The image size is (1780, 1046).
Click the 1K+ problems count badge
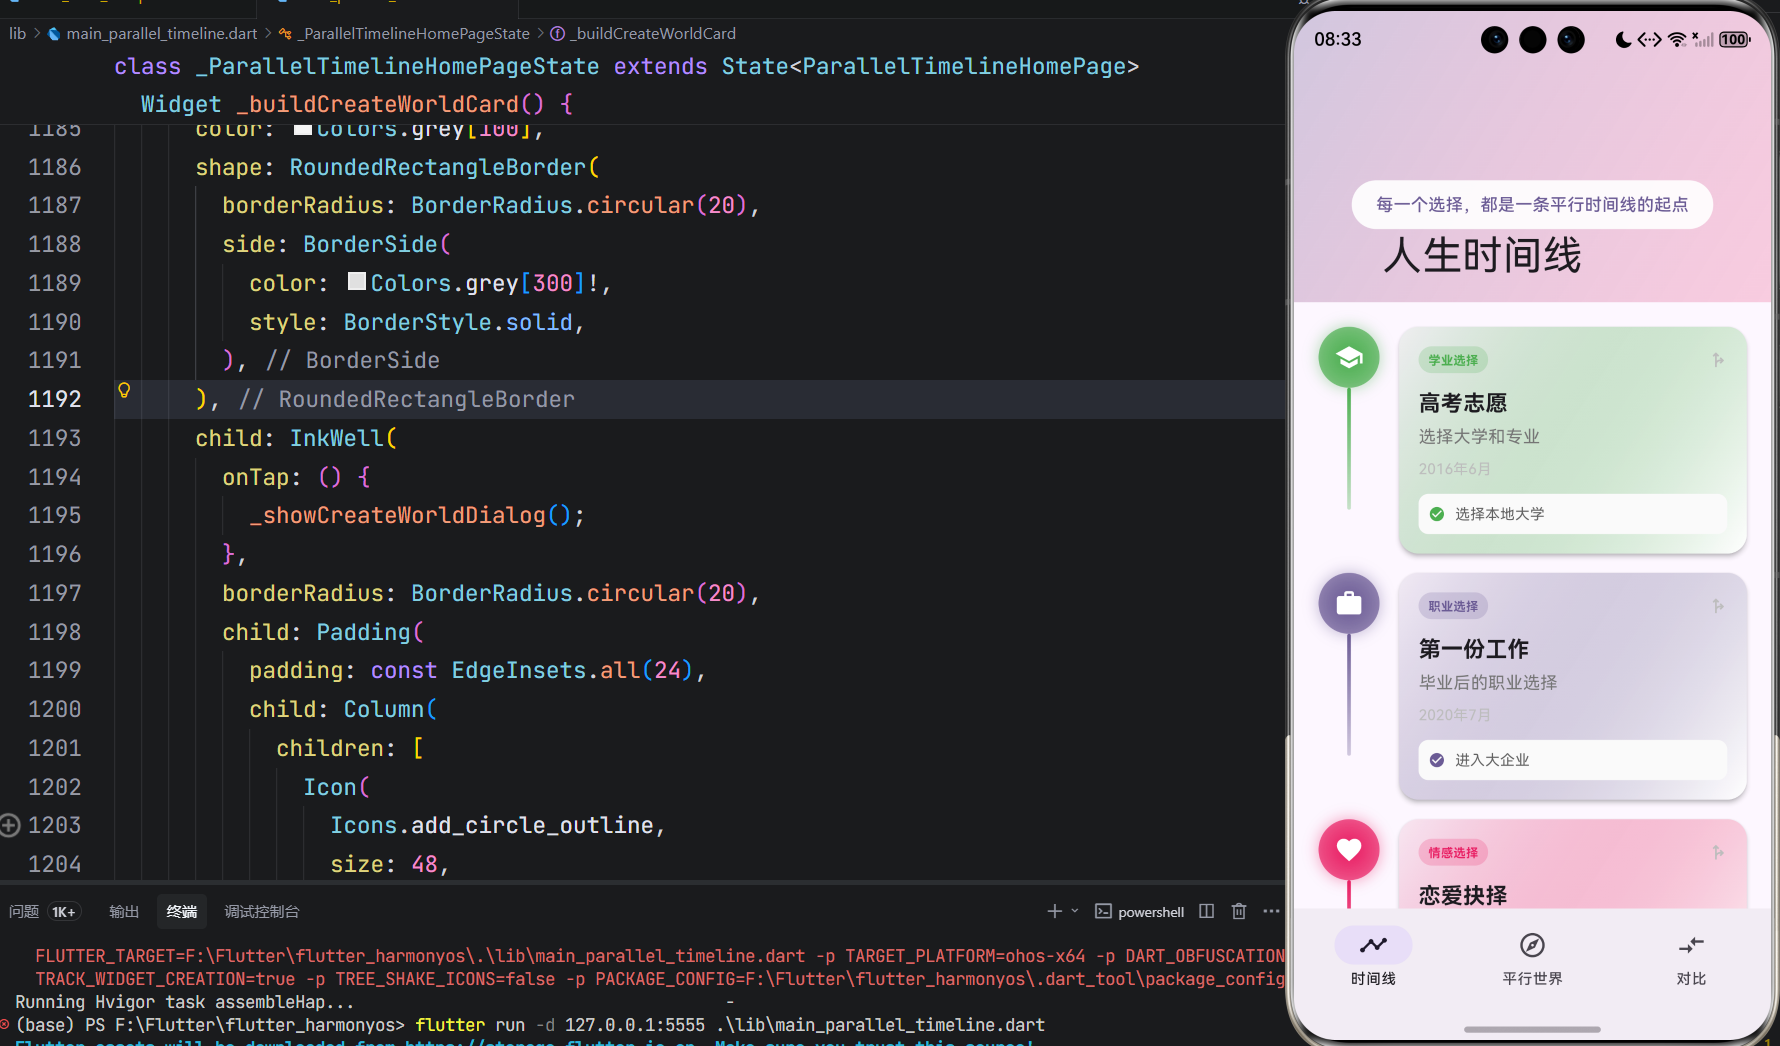pyautogui.click(x=64, y=912)
